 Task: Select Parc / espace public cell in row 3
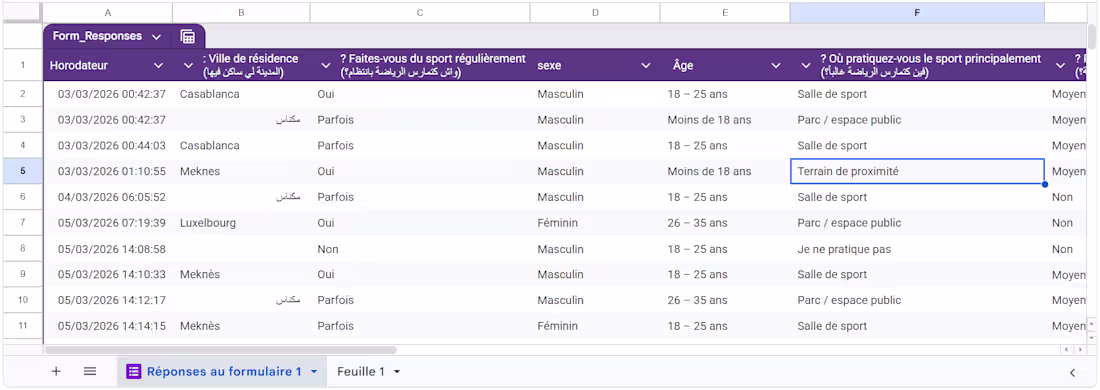(x=918, y=120)
